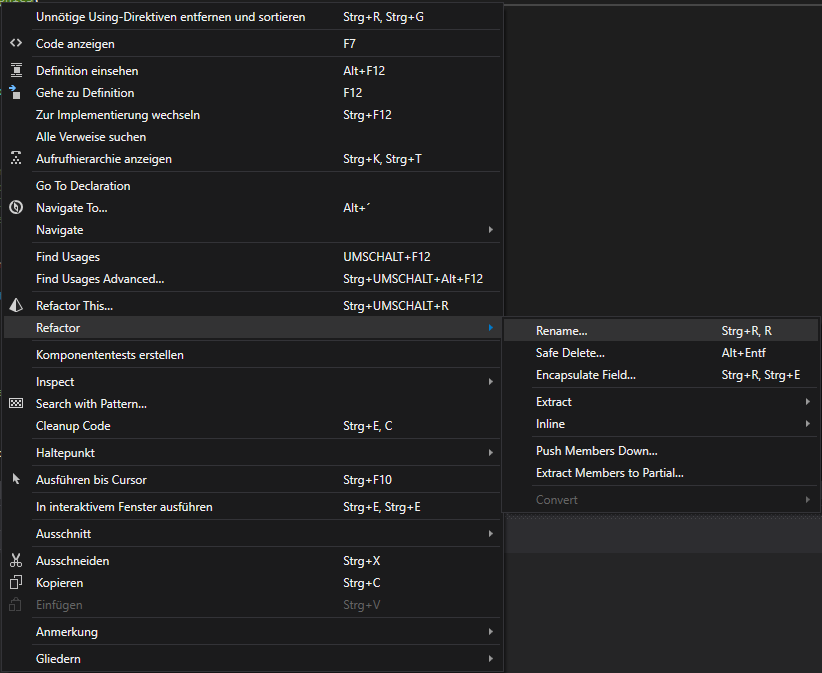Click the Ausschneiden scissors icon
This screenshot has height=673, width=822.
pos(15,561)
